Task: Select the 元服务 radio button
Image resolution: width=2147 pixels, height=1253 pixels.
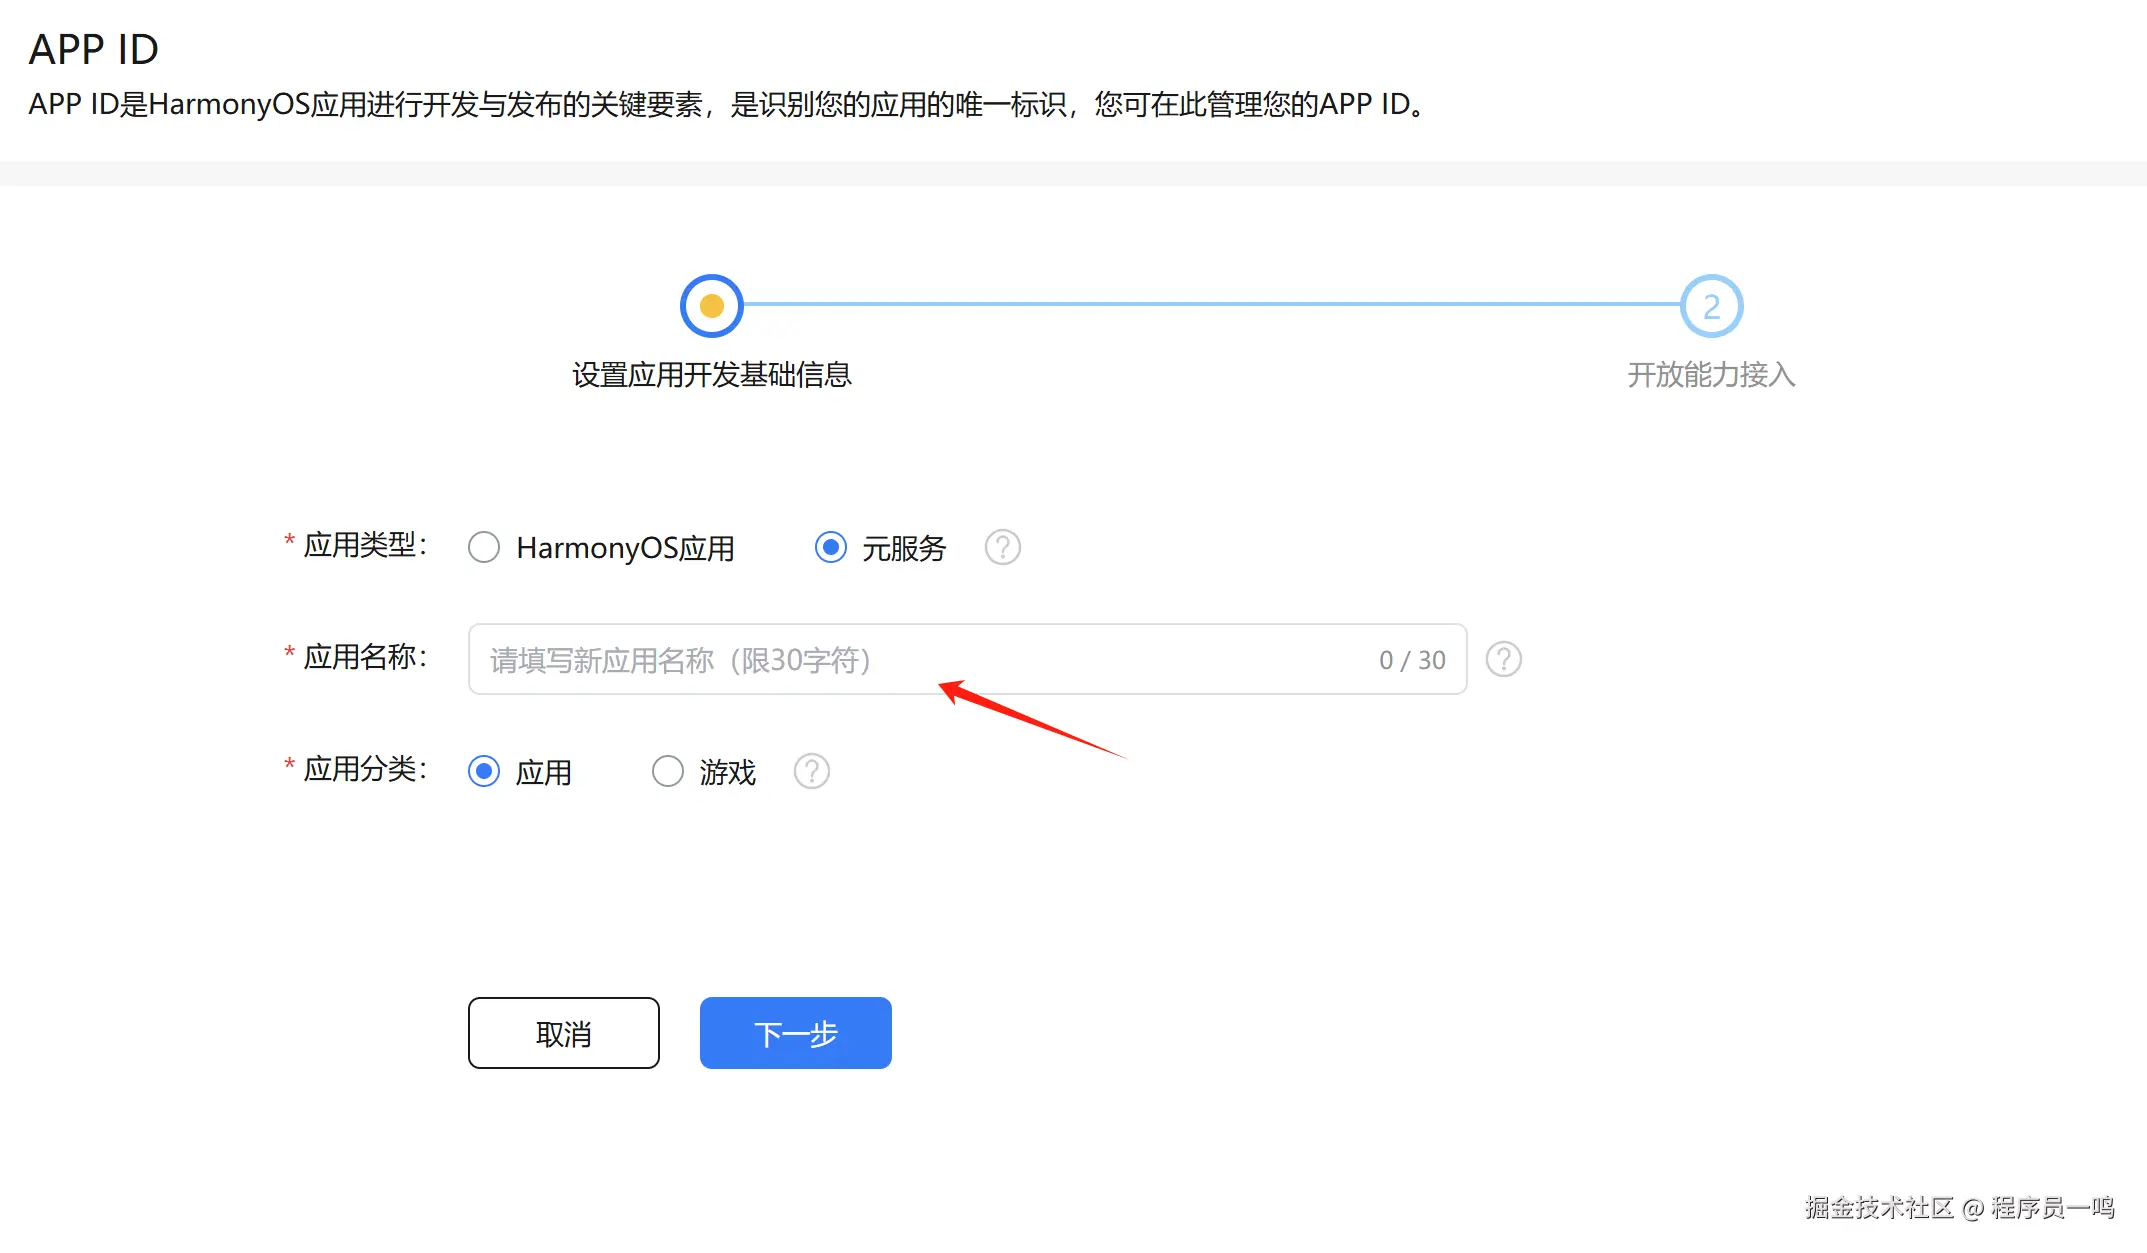Action: pyautogui.click(x=830, y=547)
